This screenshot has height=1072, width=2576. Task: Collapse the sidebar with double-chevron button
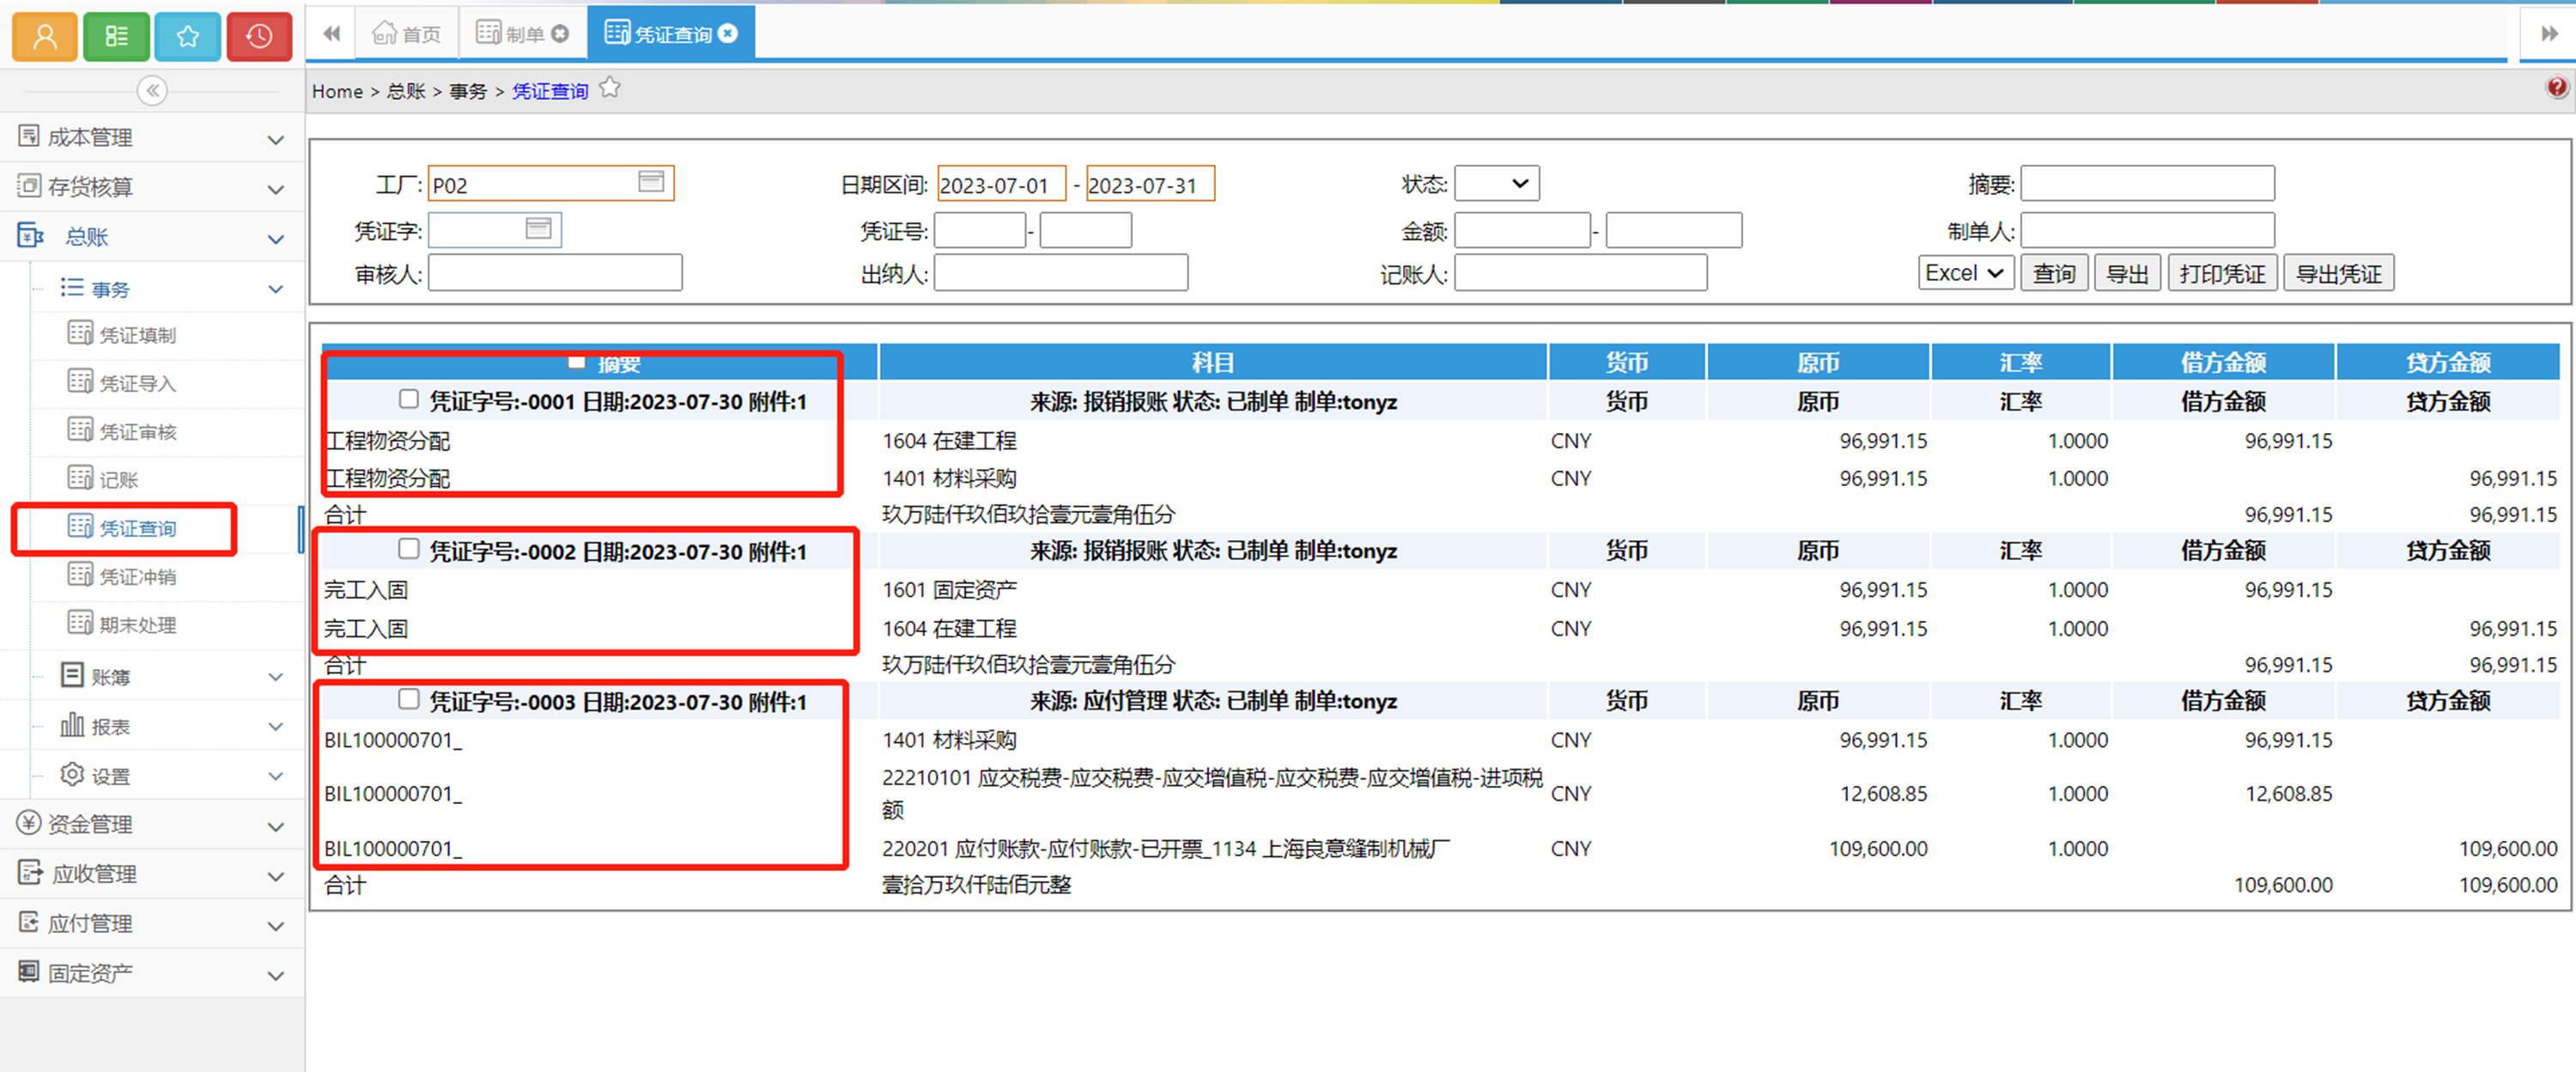point(152,91)
